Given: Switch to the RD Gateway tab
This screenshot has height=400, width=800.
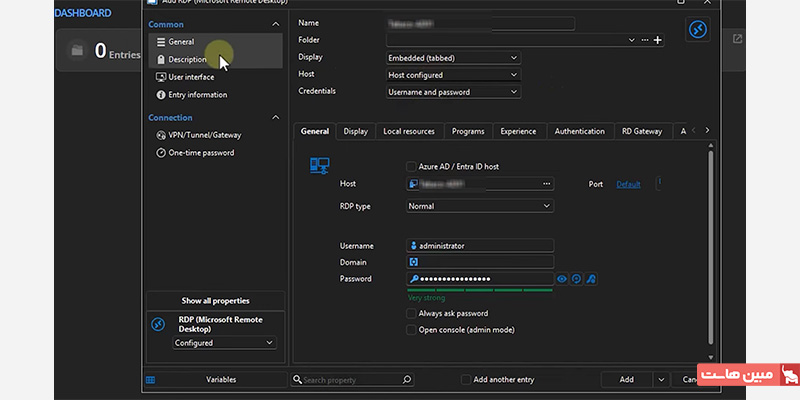Looking at the screenshot, I should coord(642,131).
